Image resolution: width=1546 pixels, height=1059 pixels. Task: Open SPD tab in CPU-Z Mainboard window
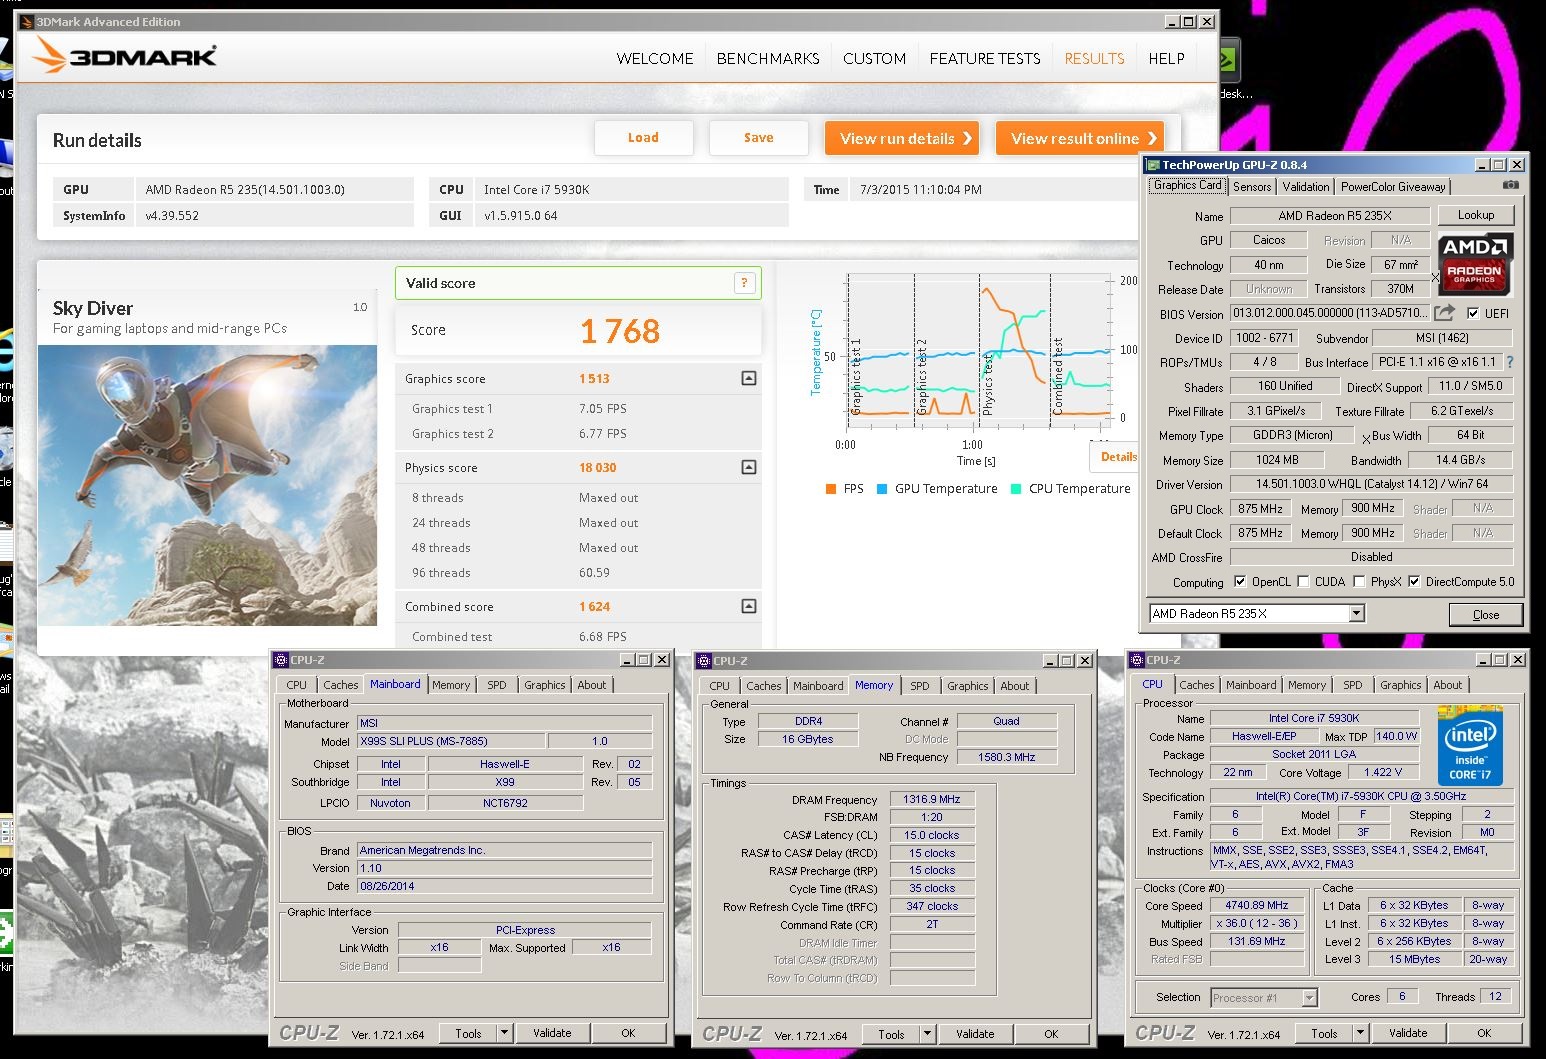[497, 685]
